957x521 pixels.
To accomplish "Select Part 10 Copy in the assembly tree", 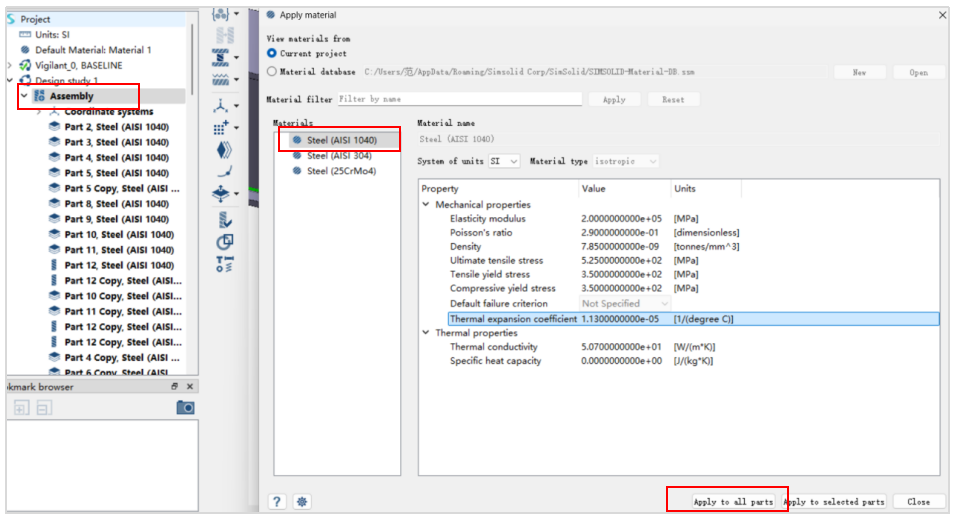I will pyautogui.click(x=123, y=296).
